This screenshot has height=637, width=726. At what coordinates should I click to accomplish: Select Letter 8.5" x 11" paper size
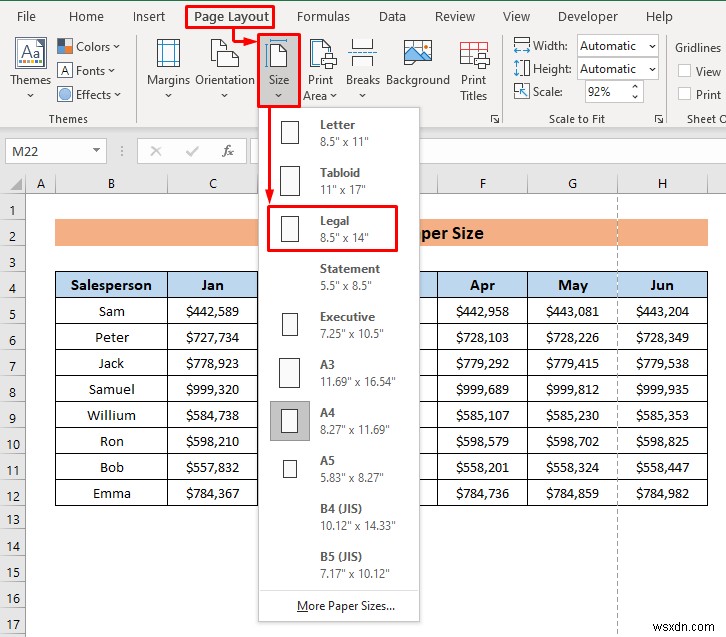(339, 133)
